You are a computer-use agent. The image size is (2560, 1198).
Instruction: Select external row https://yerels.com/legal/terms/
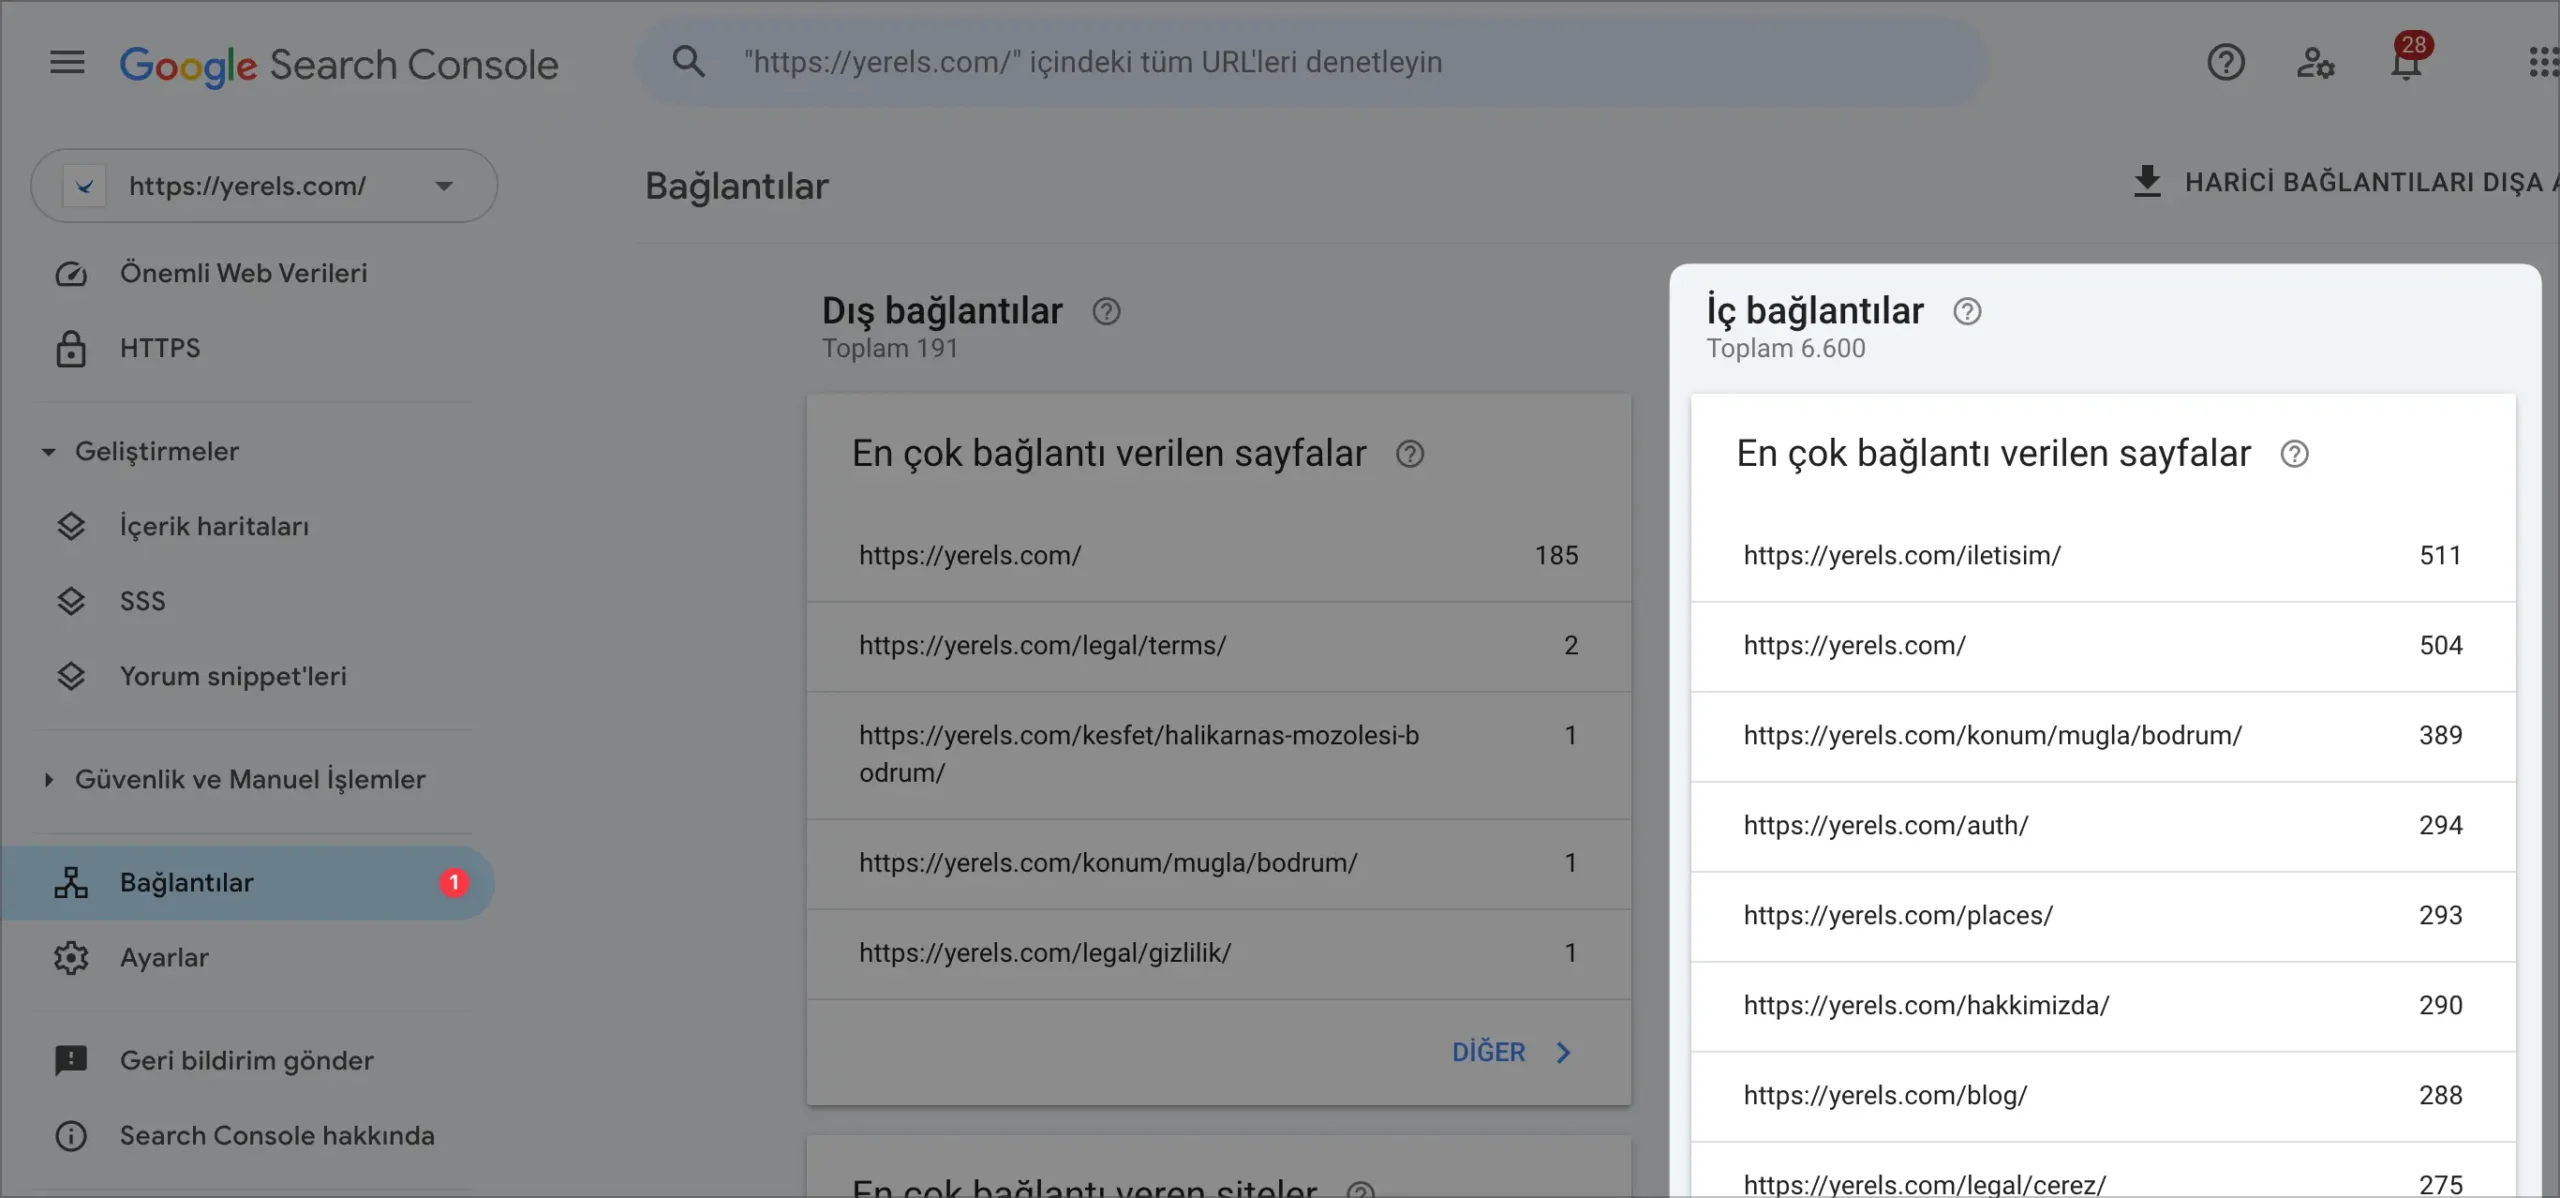click(1219, 646)
